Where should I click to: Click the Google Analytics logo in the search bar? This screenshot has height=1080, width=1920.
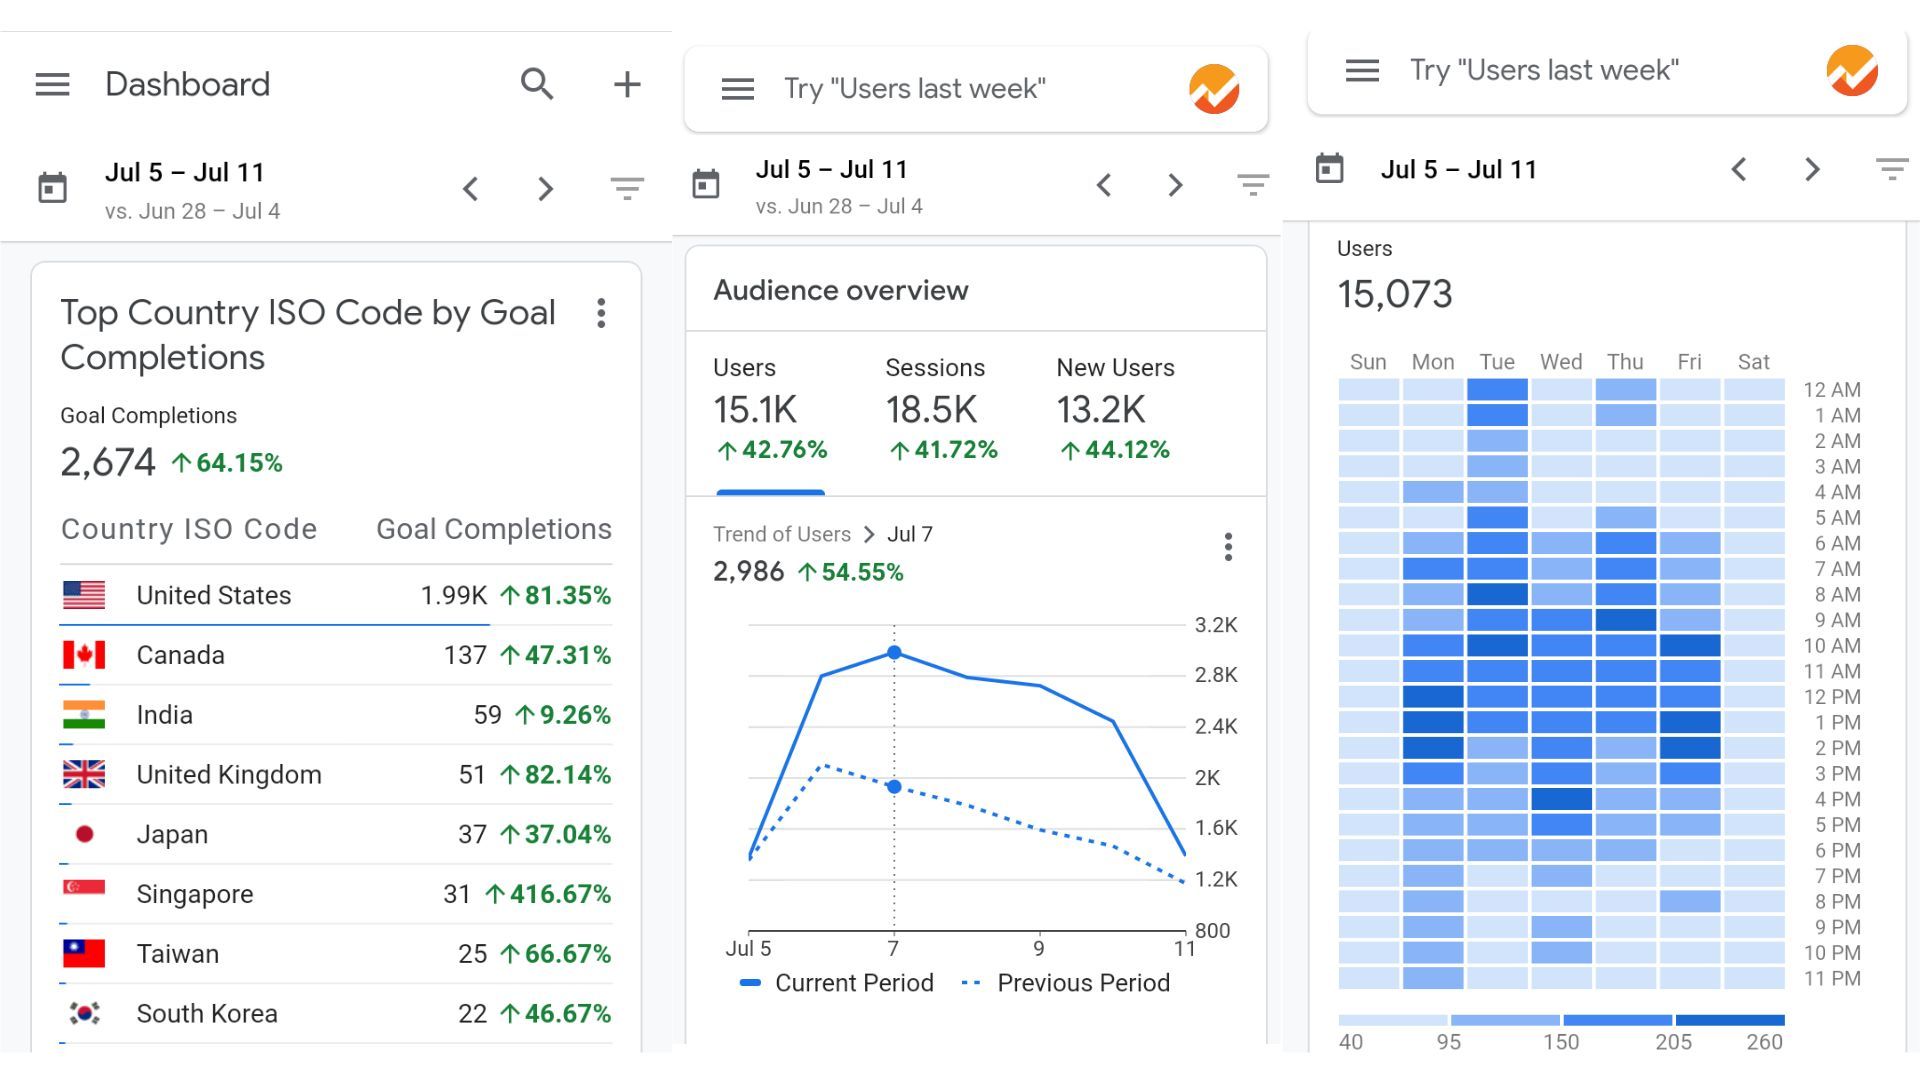coord(1213,88)
